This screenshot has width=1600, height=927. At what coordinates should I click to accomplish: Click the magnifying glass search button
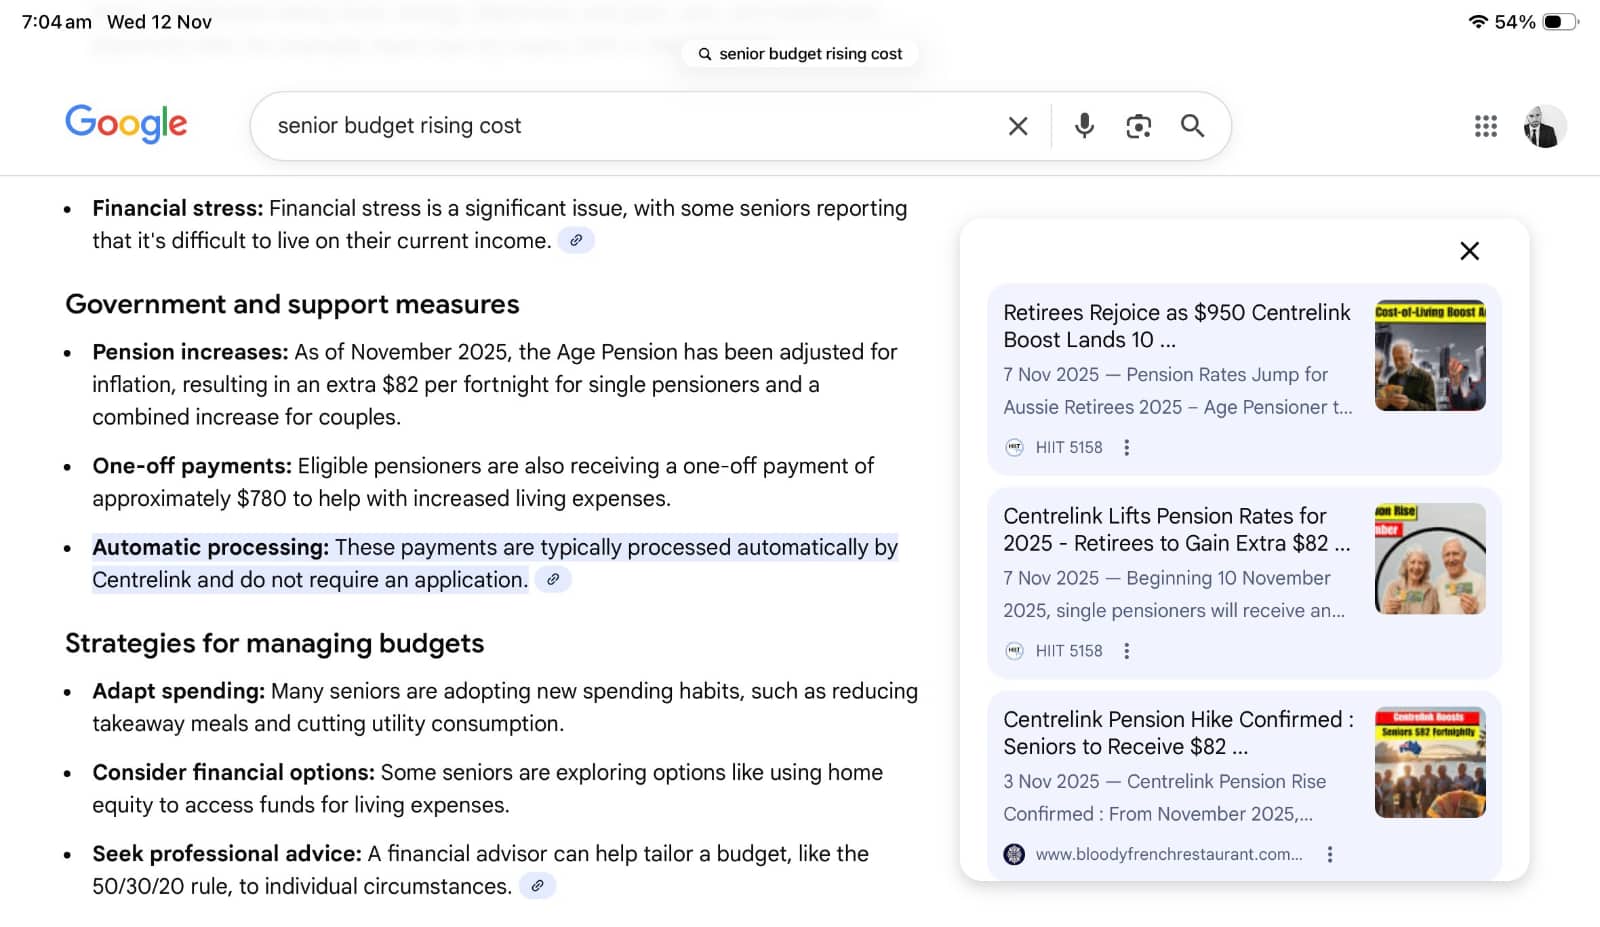(x=1192, y=126)
